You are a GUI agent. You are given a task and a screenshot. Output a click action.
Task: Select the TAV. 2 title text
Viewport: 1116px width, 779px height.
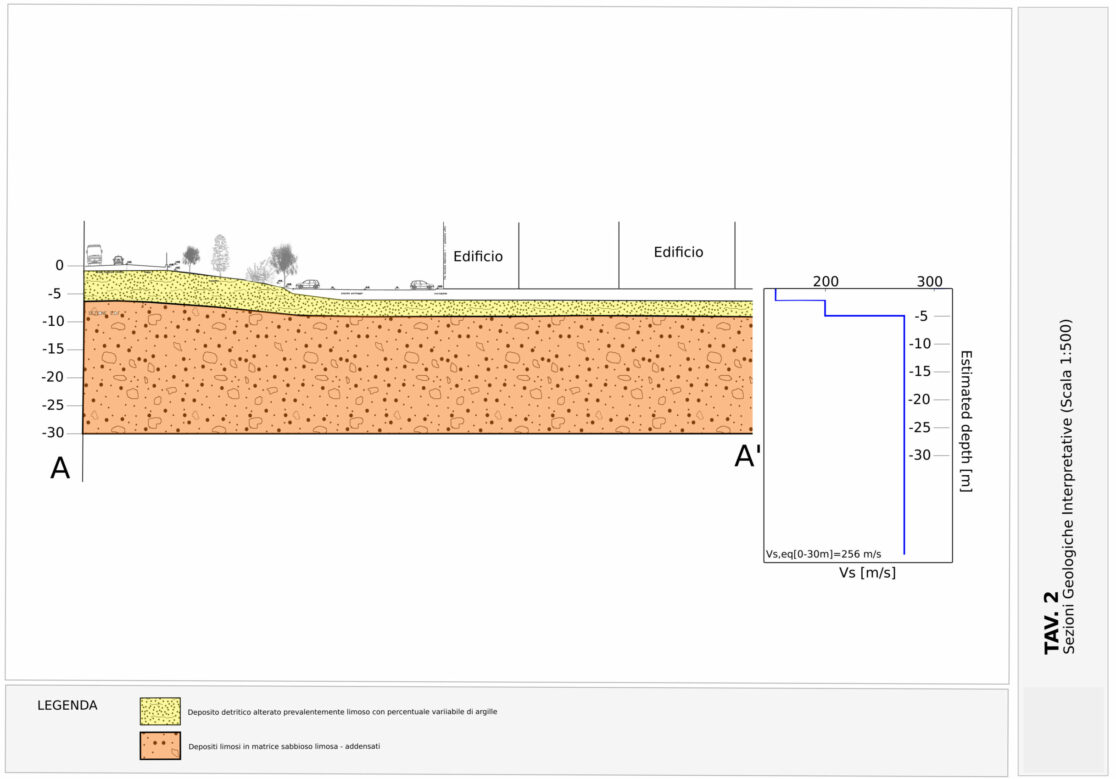1052,622
